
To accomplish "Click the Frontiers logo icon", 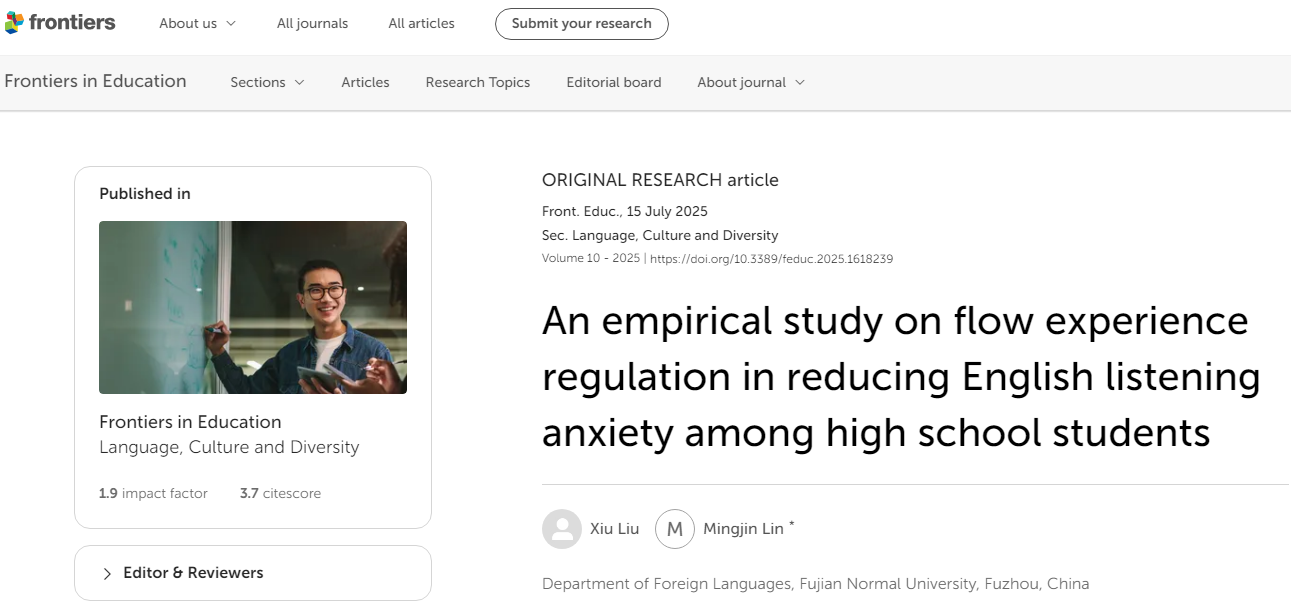I will [14, 23].
